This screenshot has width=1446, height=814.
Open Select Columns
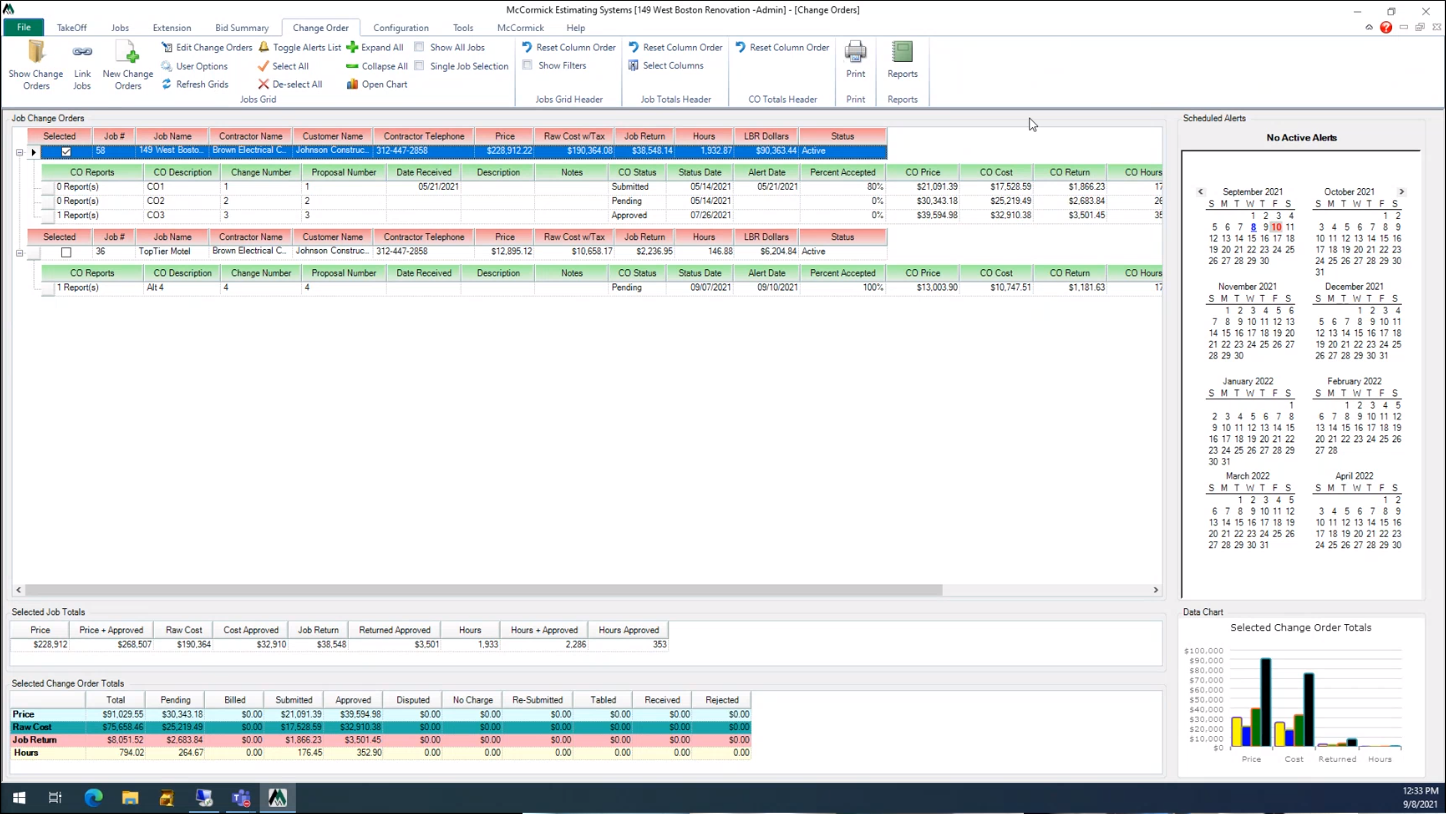tap(666, 66)
